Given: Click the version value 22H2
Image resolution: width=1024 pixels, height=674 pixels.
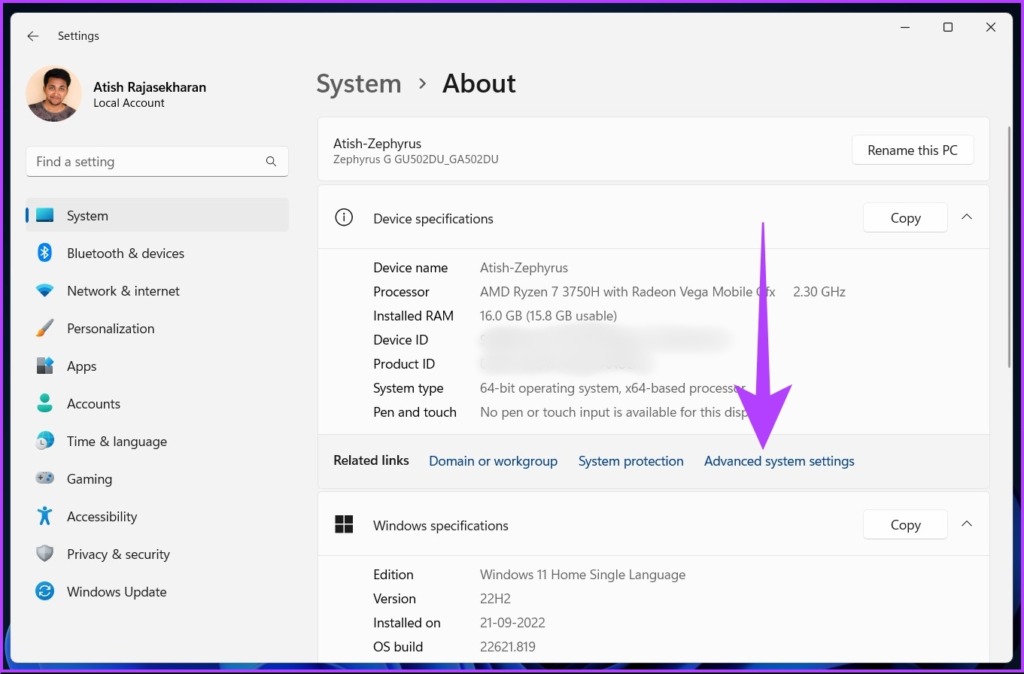Looking at the screenshot, I should [495, 599].
